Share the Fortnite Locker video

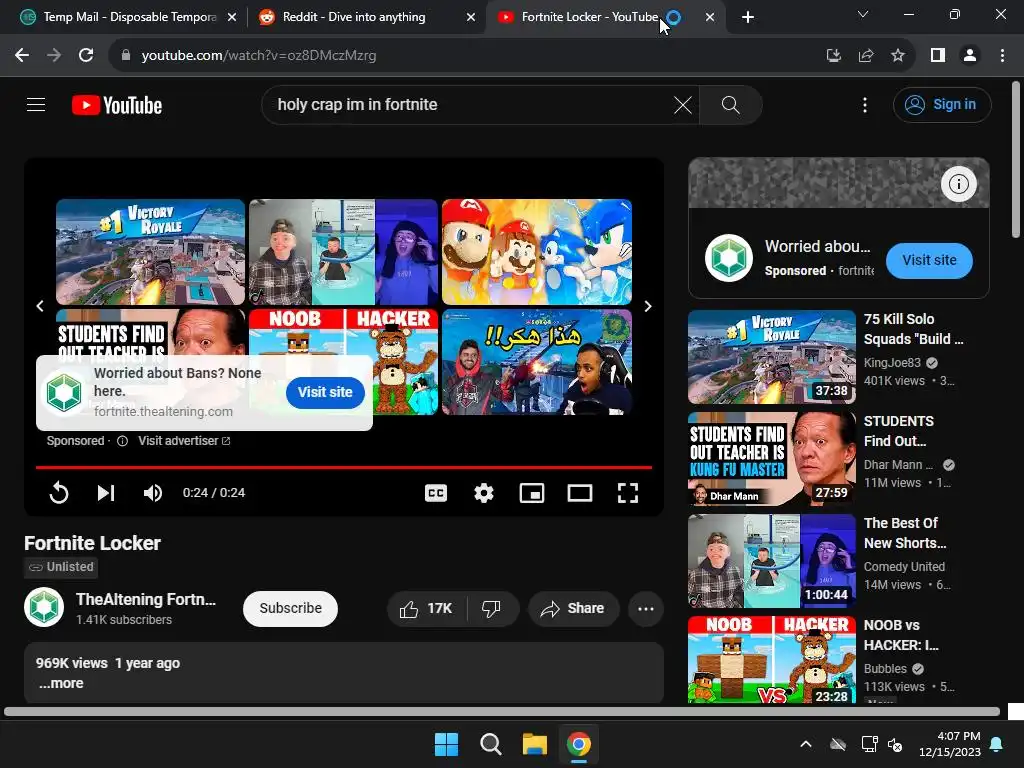click(573, 608)
